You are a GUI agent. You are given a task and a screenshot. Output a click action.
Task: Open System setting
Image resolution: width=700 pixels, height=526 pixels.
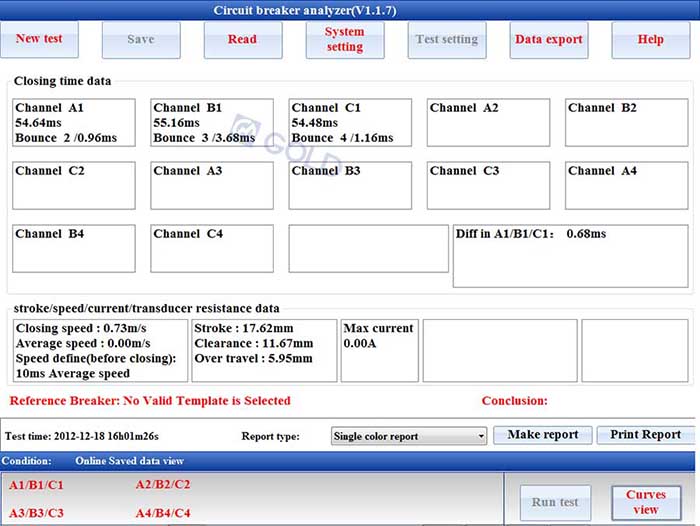click(x=344, y=40)
